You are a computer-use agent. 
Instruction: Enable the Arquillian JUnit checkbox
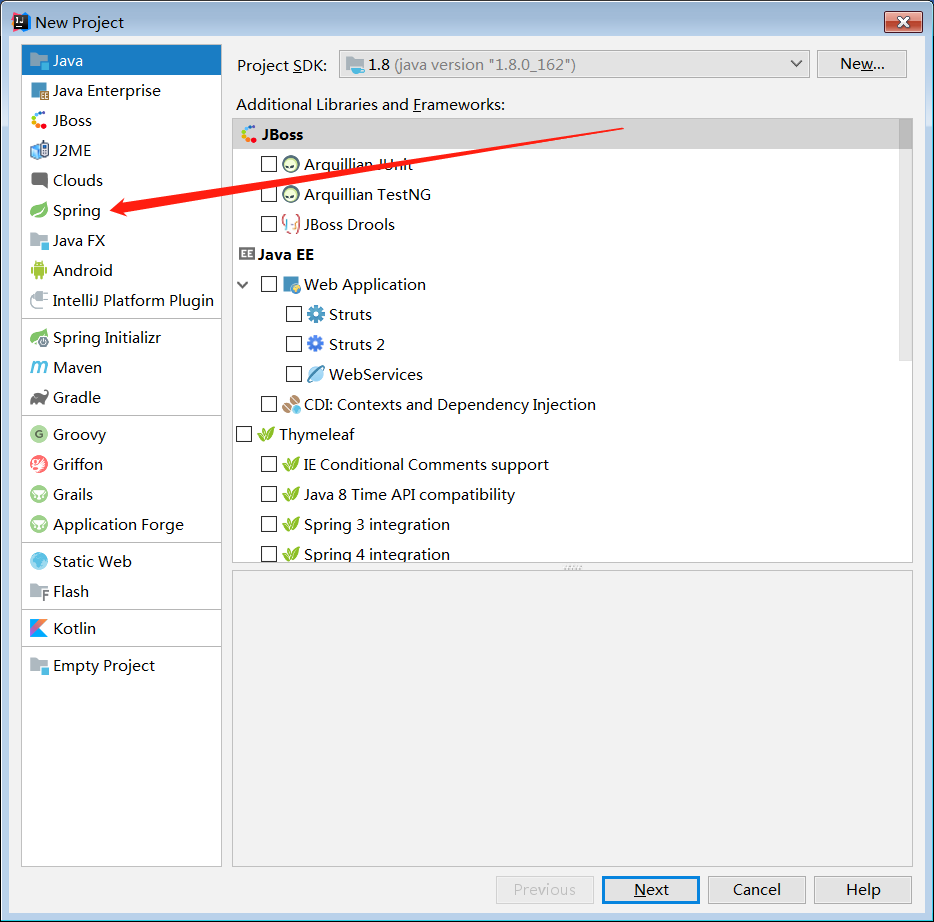click(269, 164)
